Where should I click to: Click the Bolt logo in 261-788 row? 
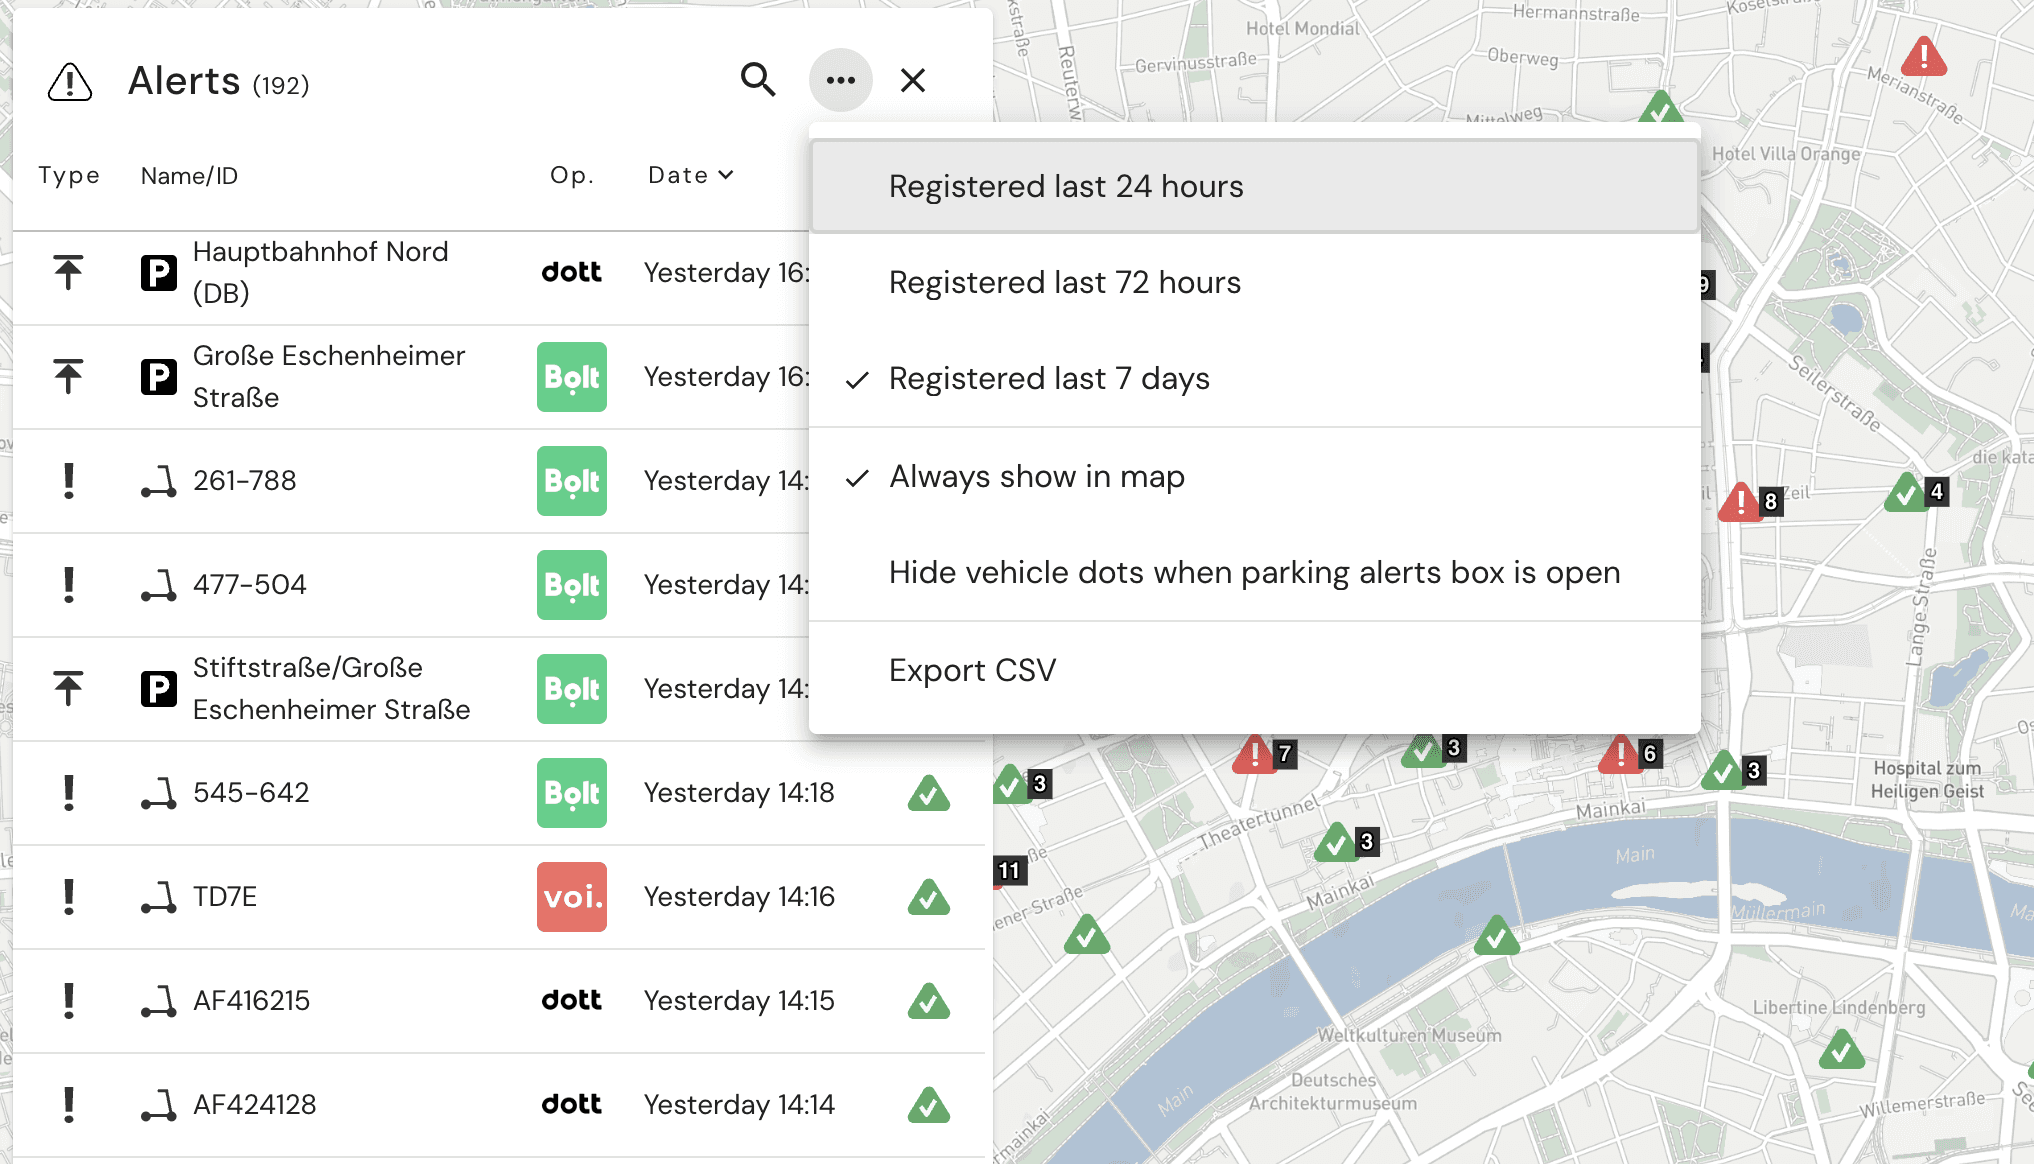point(571,481)
